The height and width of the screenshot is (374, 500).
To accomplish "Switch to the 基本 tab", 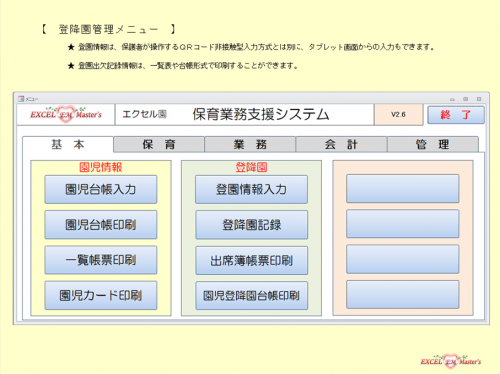I will [68, 144].
